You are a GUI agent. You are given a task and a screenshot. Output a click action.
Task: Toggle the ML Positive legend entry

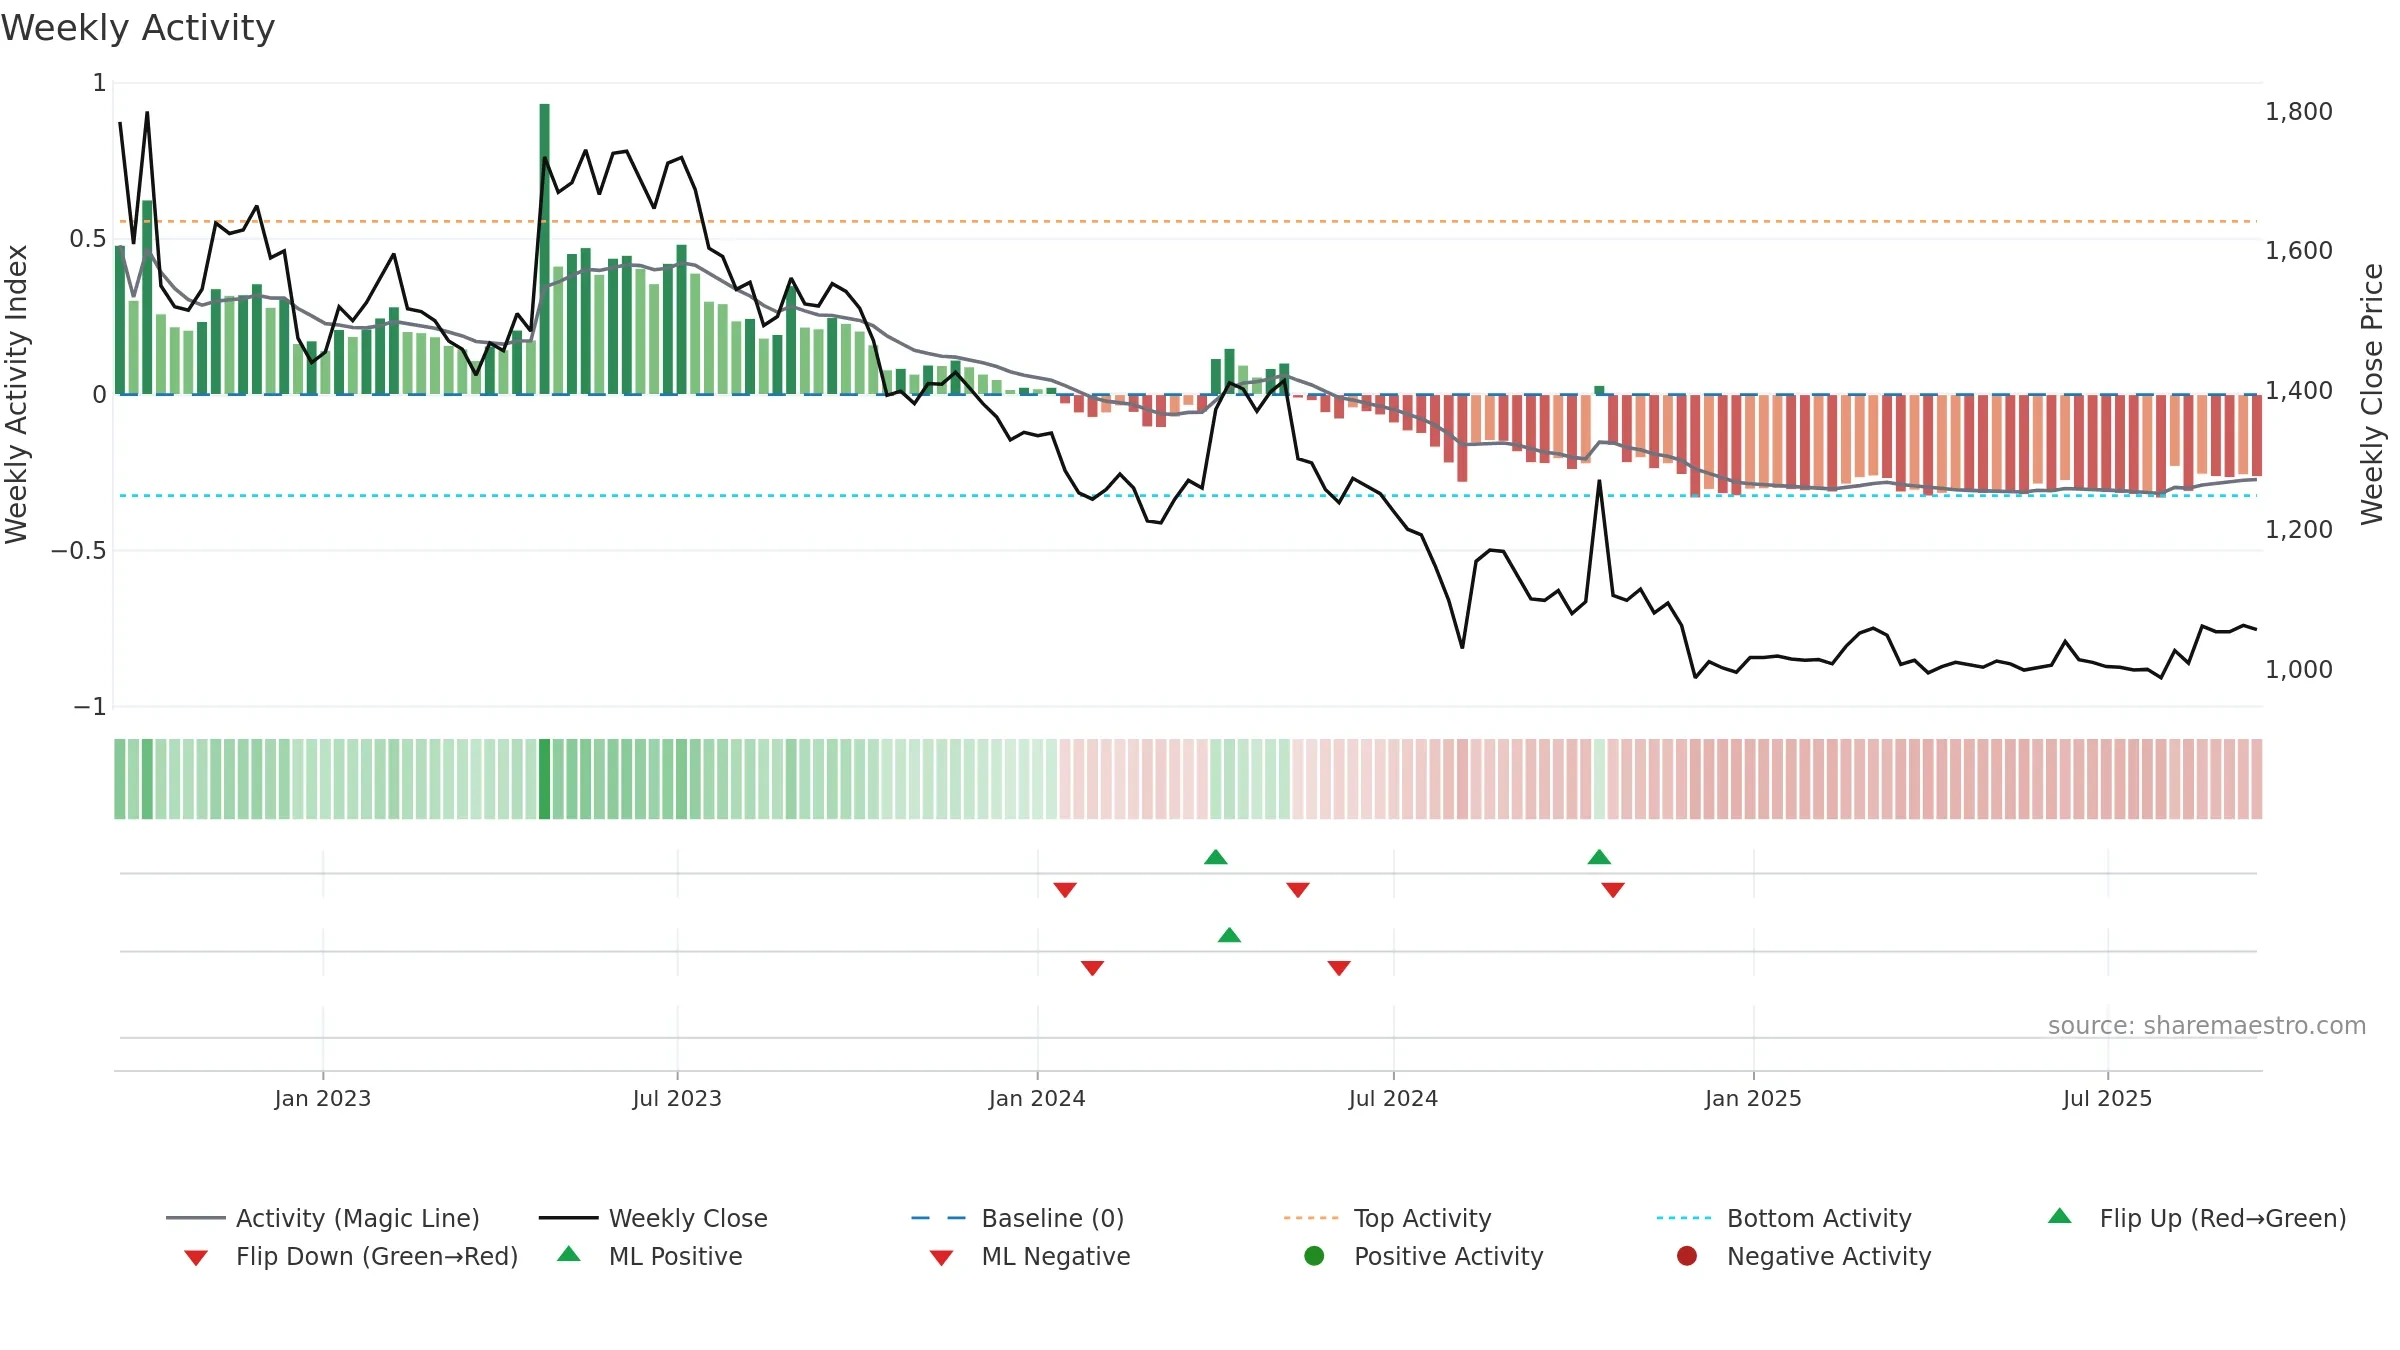tap(650, 1256)
